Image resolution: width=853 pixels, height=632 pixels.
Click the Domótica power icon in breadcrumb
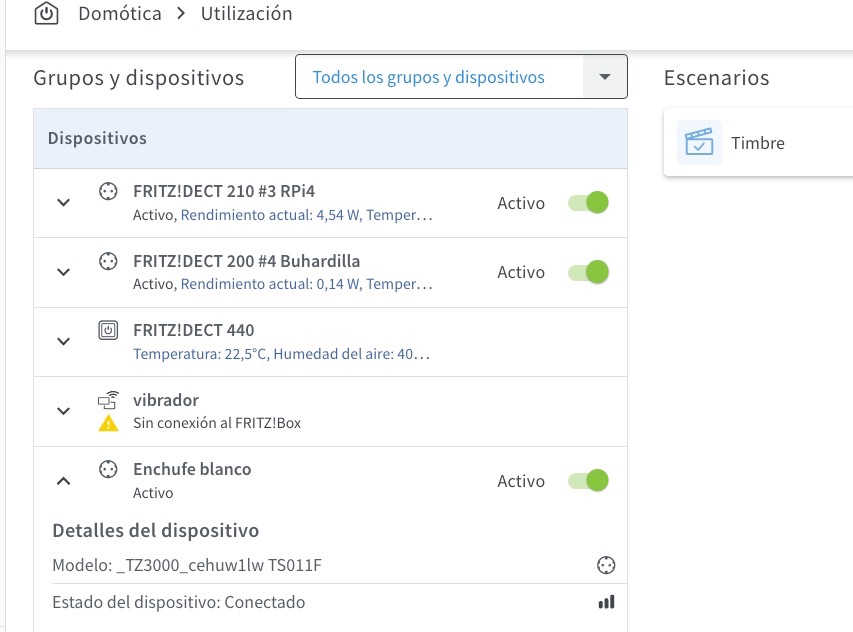tap(46, 13)
